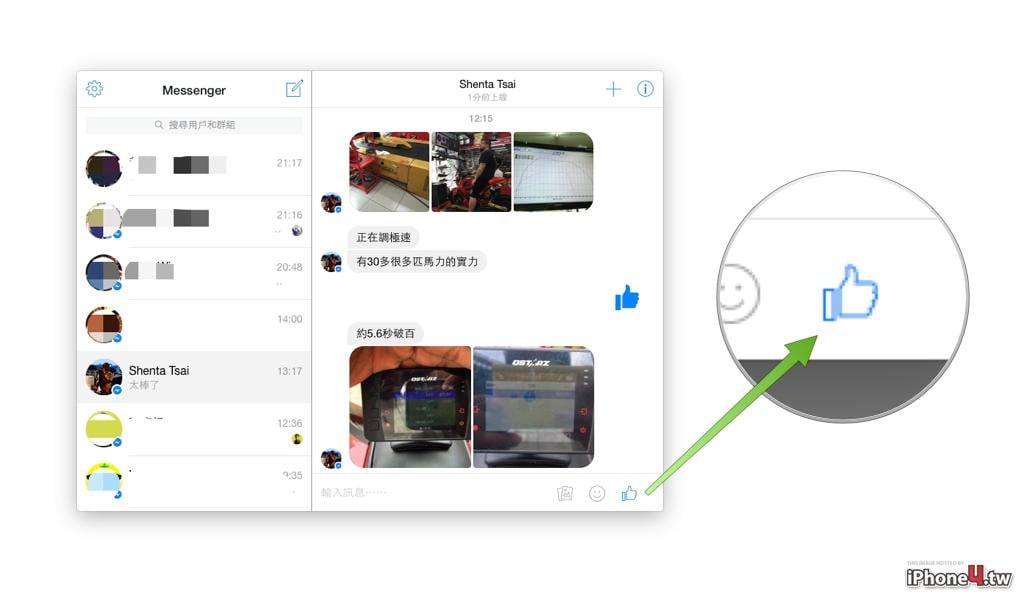This screenshot has width=1017, height=594.
Task: Open the conversation timestamped 12:36
Action: click(x=194, y=429)
